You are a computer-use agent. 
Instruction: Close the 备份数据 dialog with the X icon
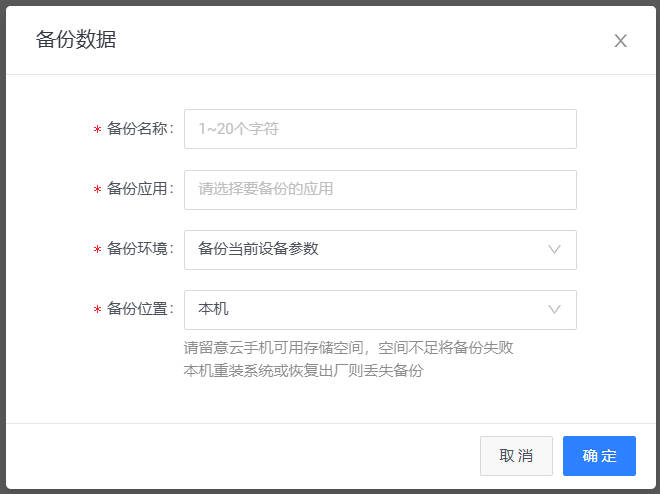click(x=620, y=41)
